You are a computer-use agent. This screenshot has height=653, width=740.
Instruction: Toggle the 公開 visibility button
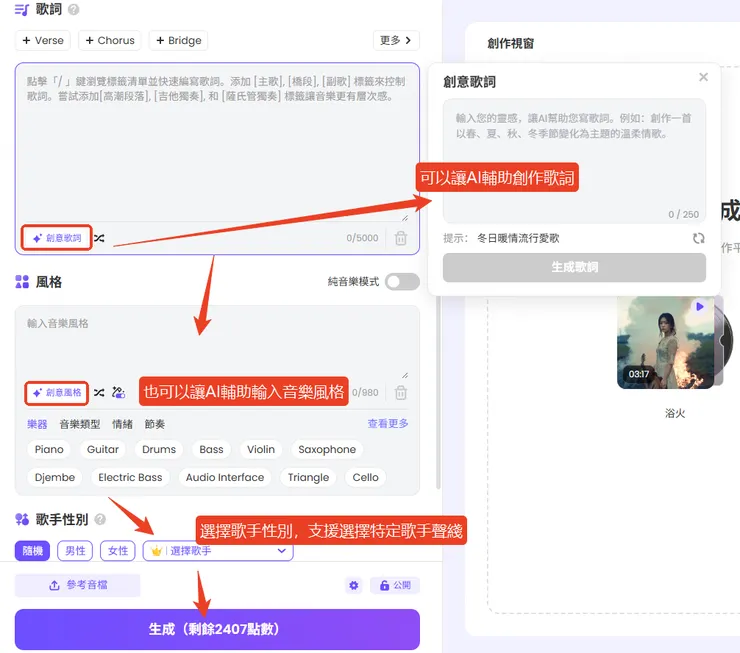tap(395, 586)
